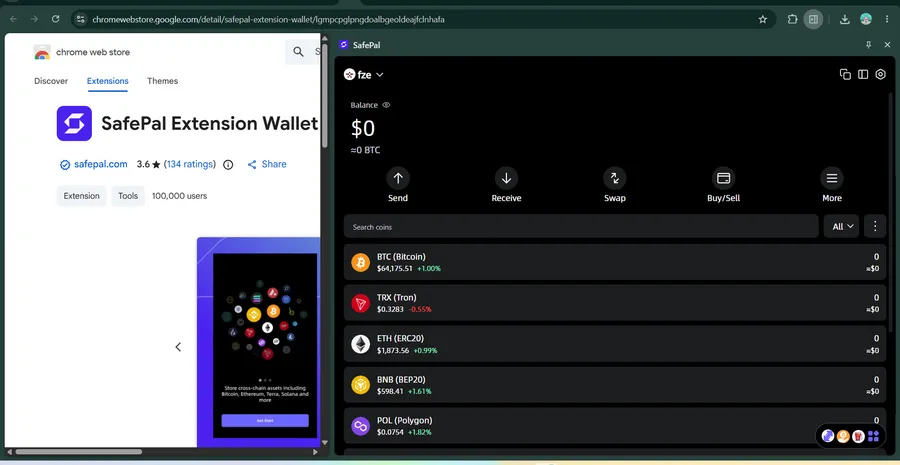
Task: Select the BNB (BEP20) coin row
Action: (615, 385)
